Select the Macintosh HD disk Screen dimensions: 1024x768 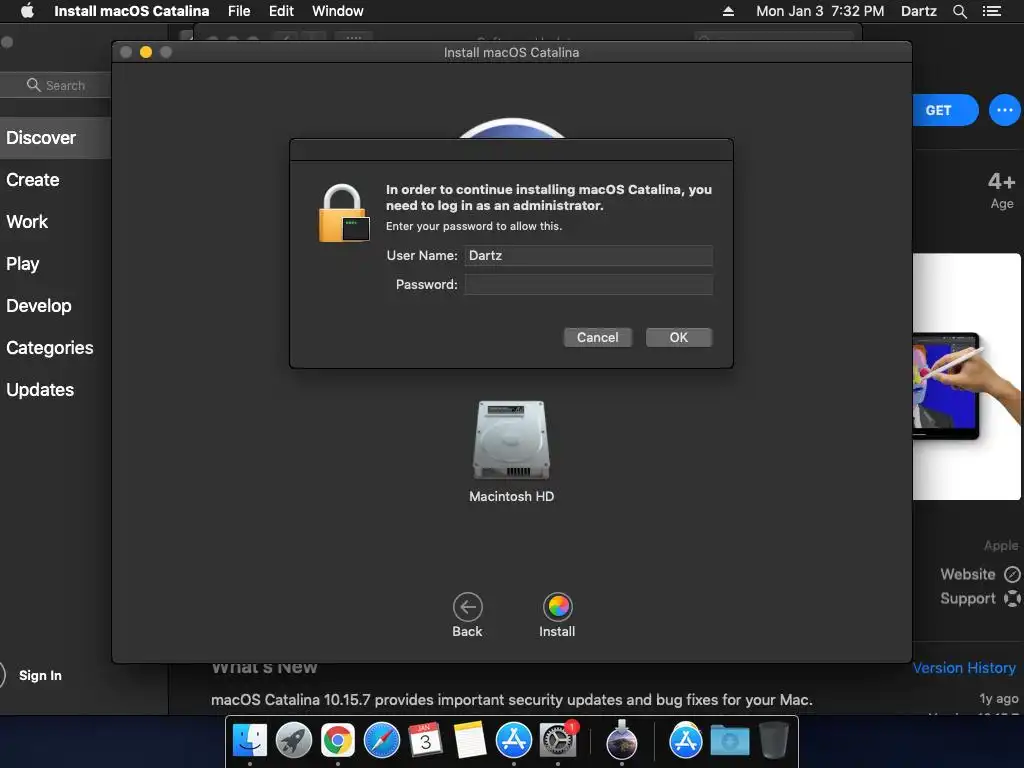click(511, 451)
